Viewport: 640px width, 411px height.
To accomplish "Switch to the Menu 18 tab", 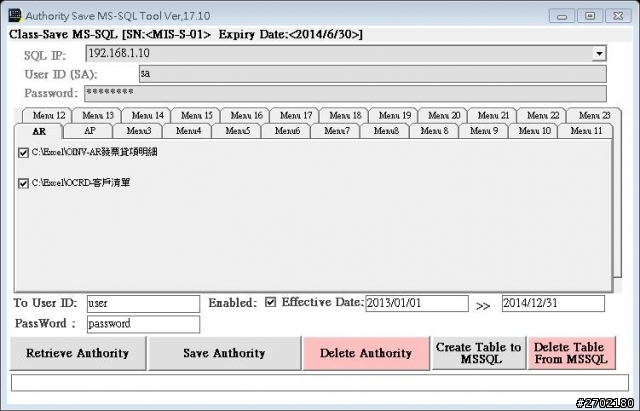I will (x=345, y=116).
